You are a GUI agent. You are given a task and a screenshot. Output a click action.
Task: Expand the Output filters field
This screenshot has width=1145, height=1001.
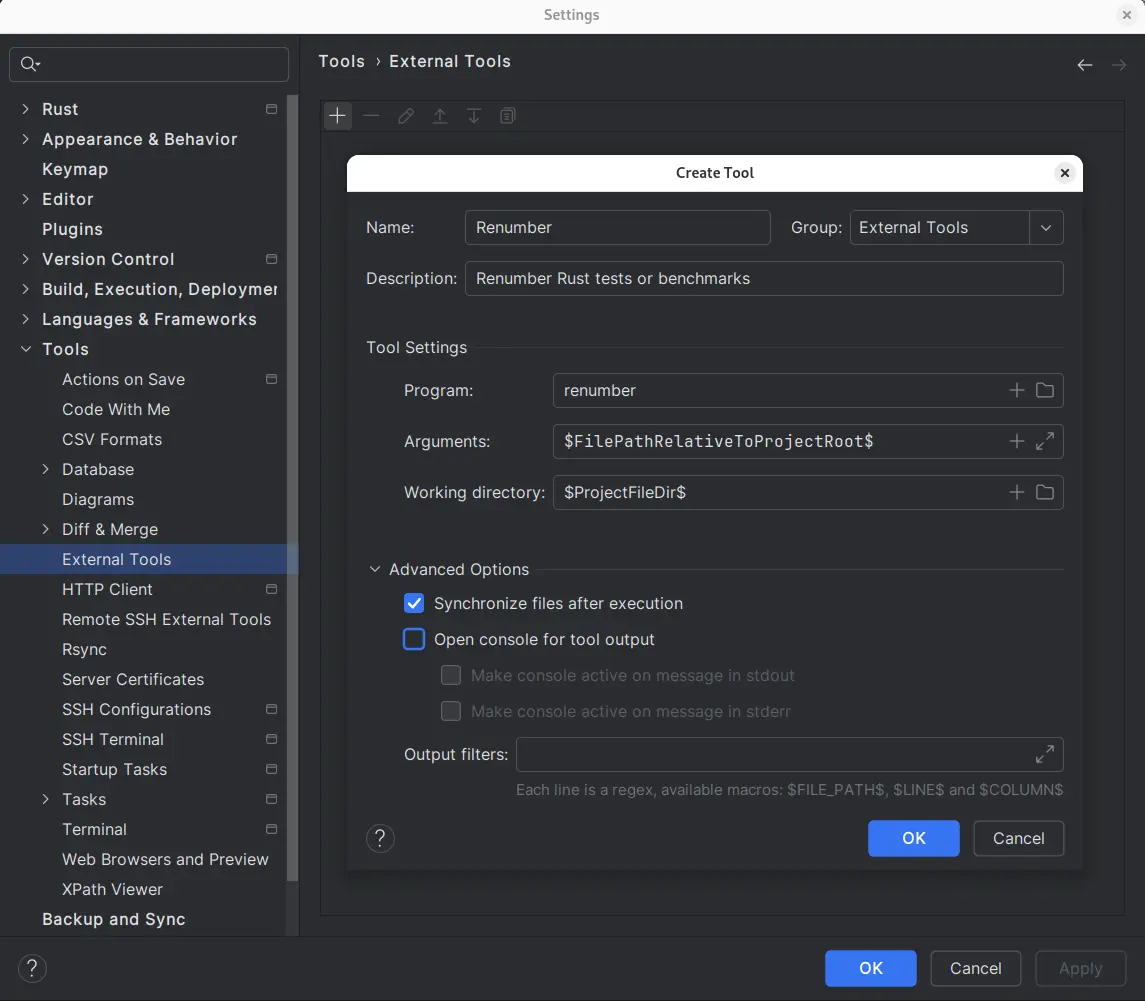[x=1045, y=754]
